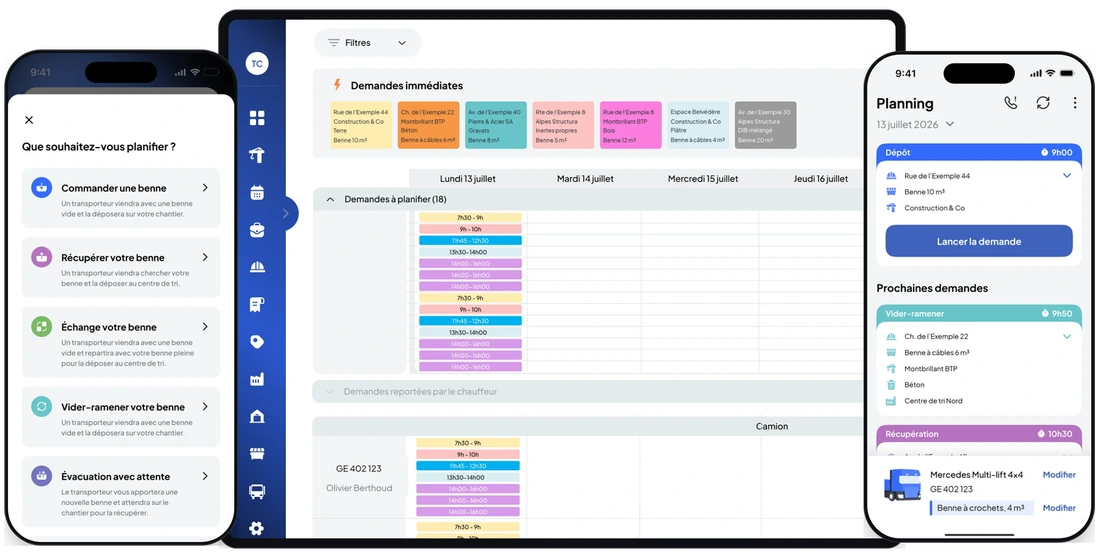Open the pink Rte de l'Exemple 8 card
Screen dimensions: 1100x558
point(563,125)
